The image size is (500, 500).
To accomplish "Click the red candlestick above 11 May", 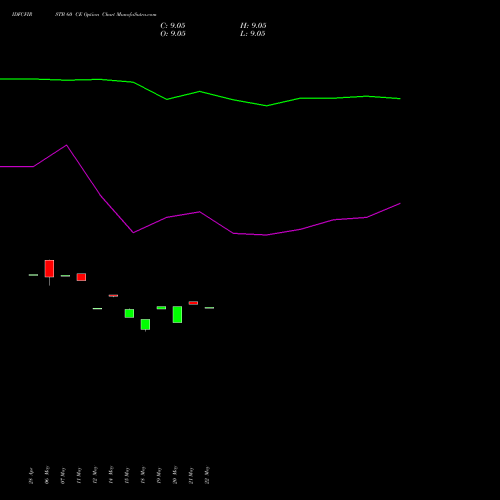I will [x=81, y=277].
